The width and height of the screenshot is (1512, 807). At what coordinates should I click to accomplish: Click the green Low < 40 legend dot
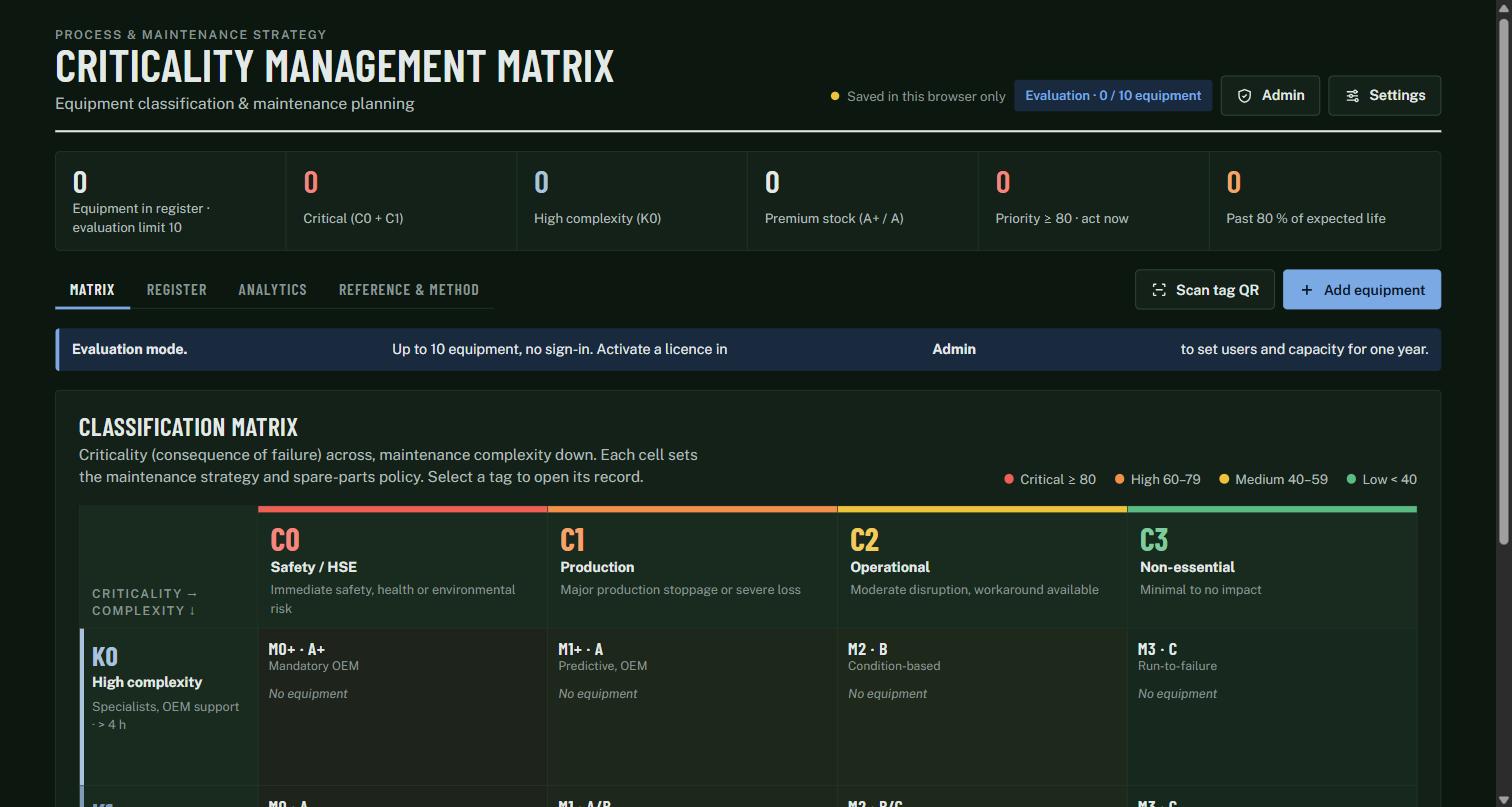[x=1351, y=479]
